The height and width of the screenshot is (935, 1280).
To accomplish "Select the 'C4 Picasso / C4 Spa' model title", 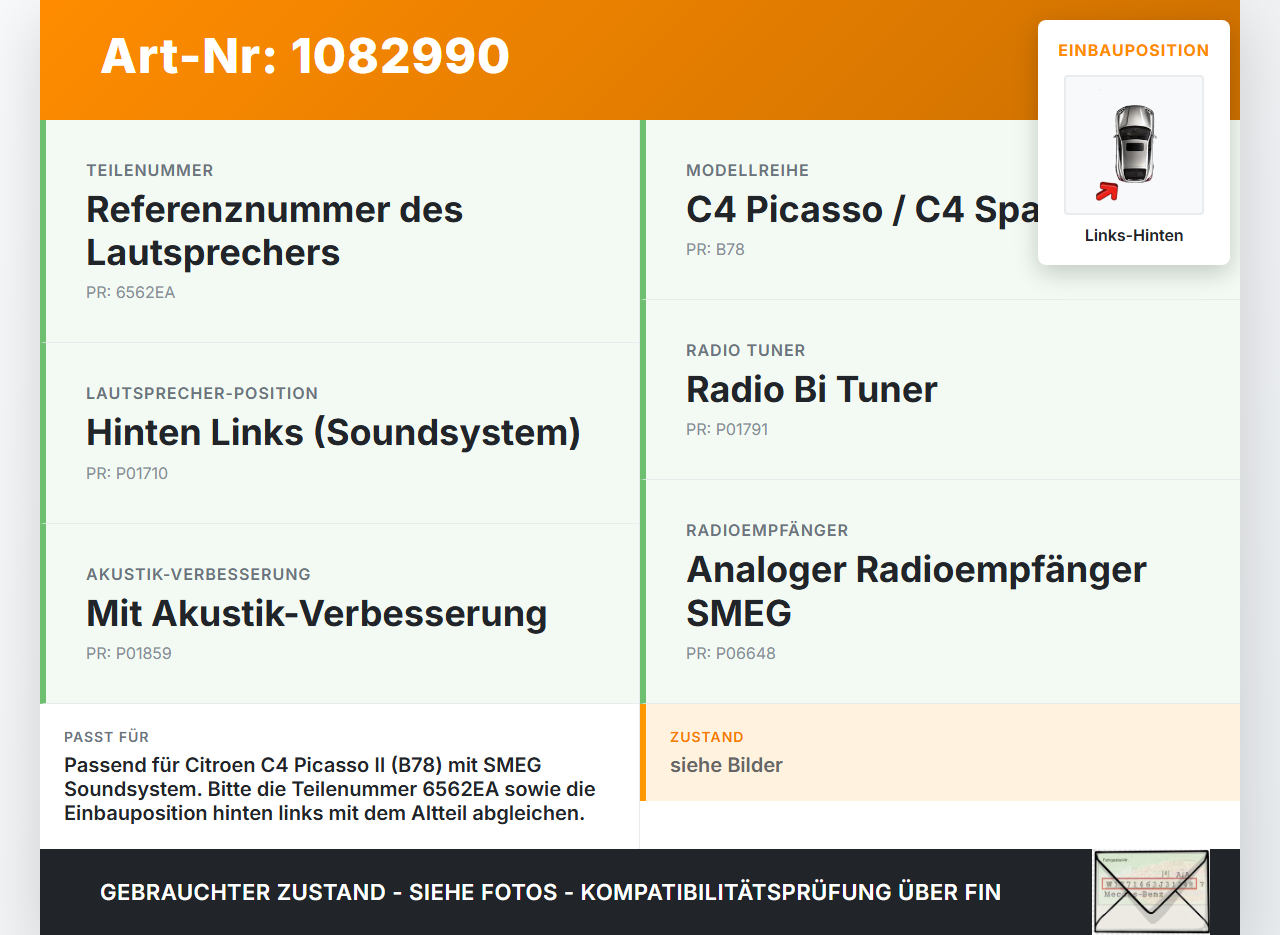I will pyautogui.click(x=862, y=209).
